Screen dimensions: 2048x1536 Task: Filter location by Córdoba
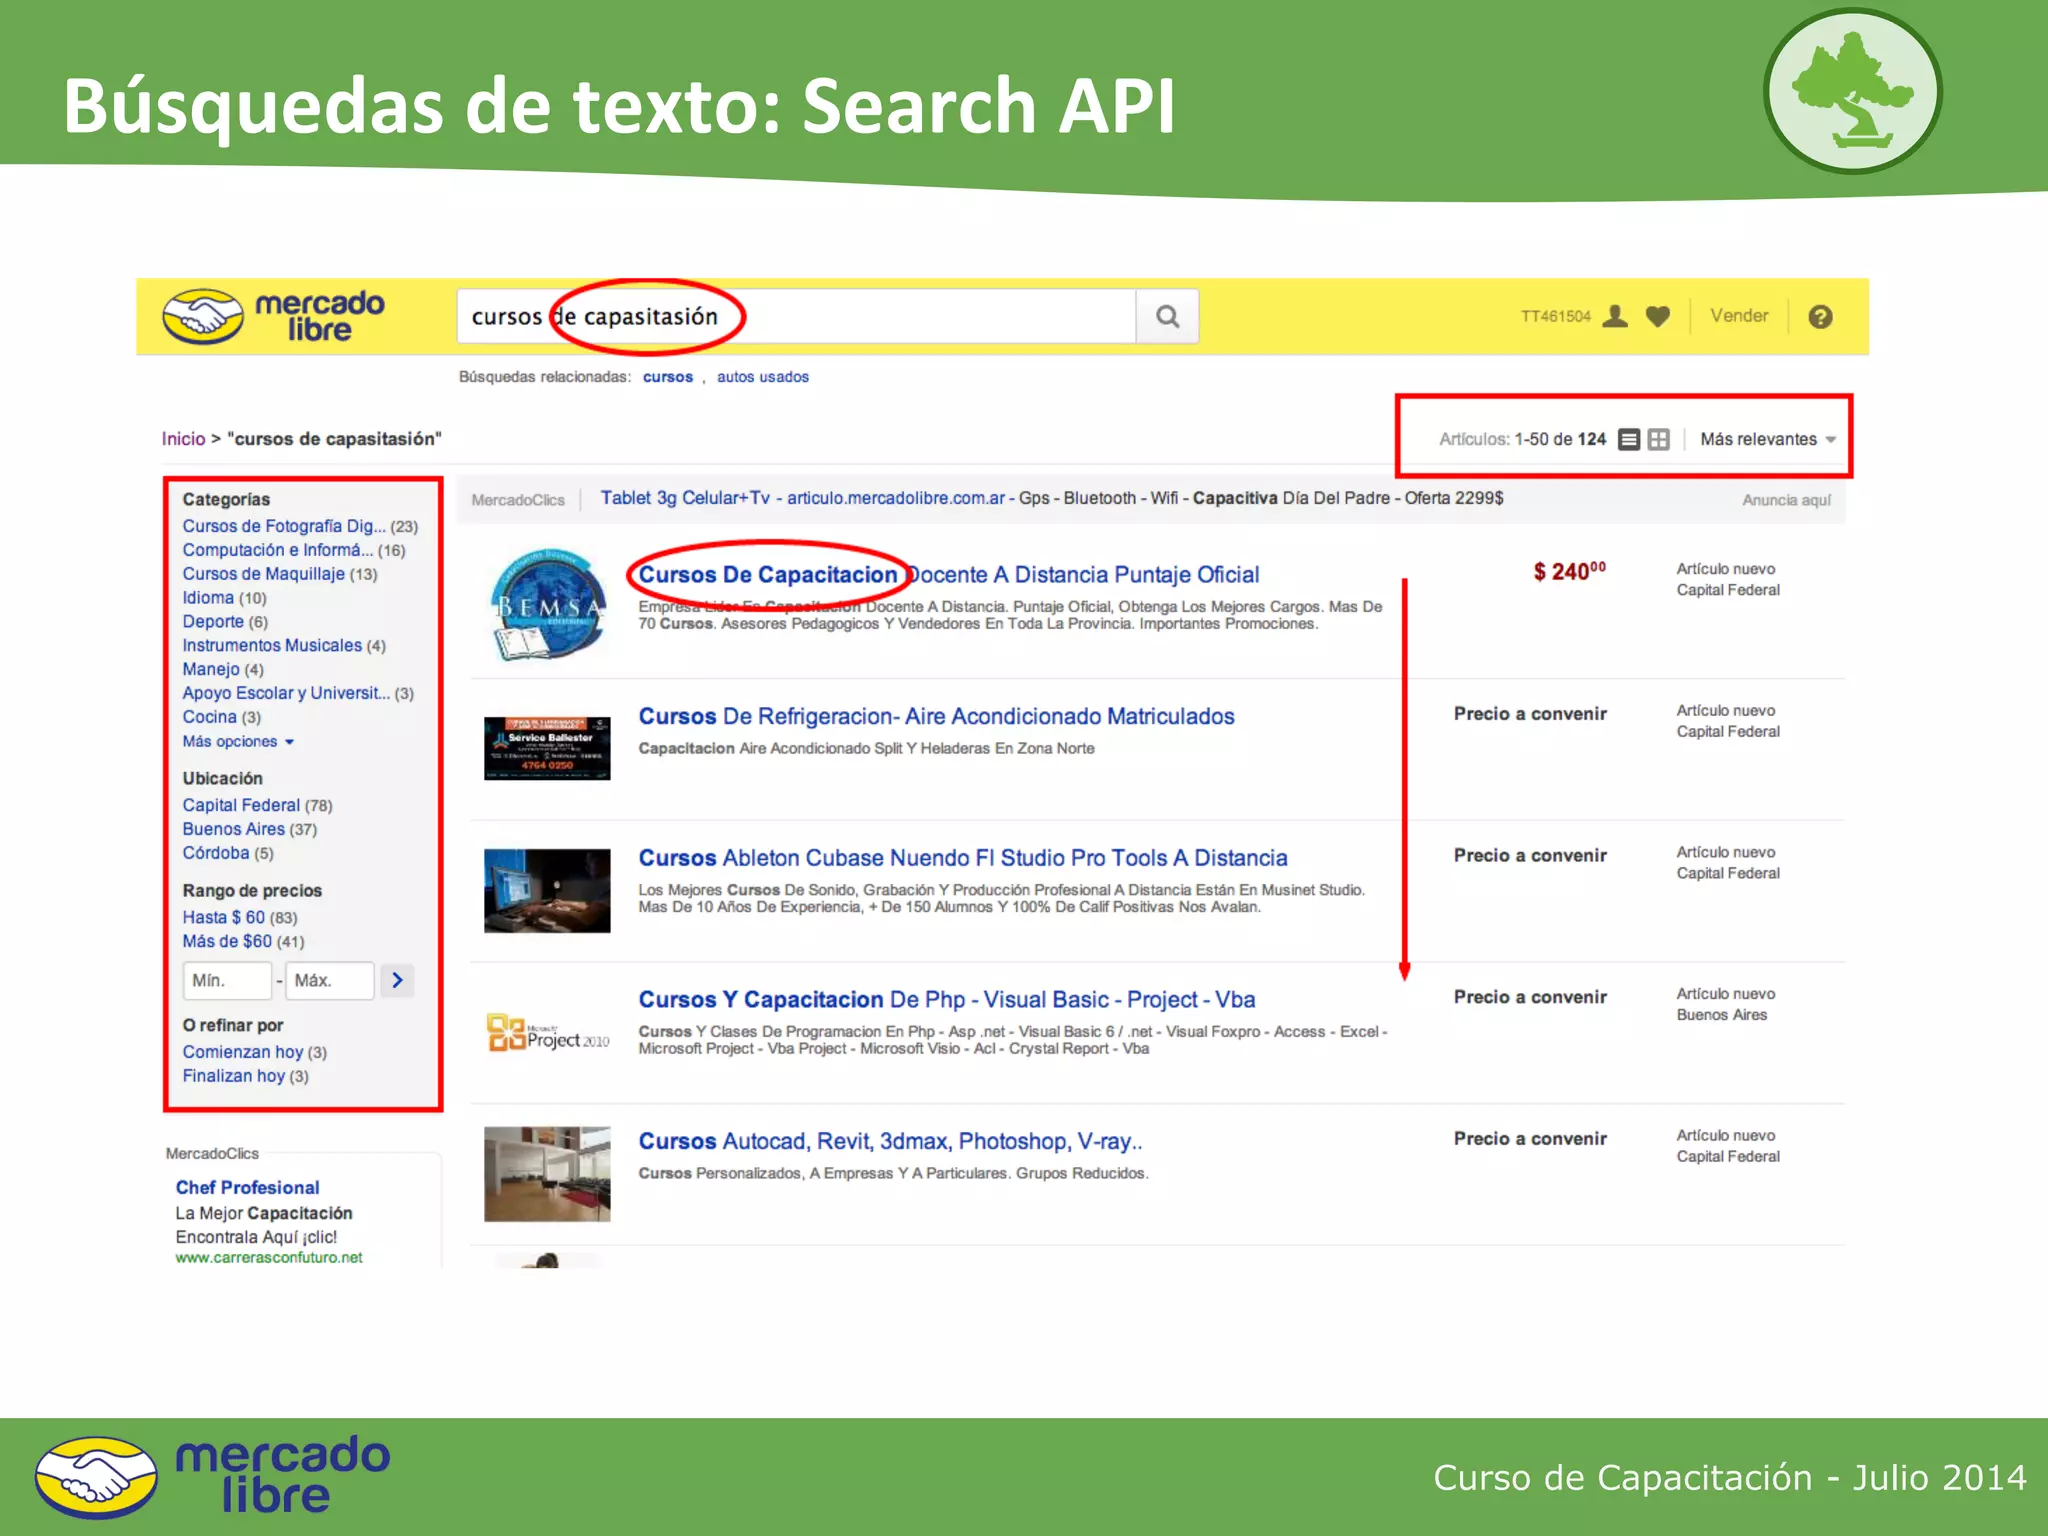(216, 853)
